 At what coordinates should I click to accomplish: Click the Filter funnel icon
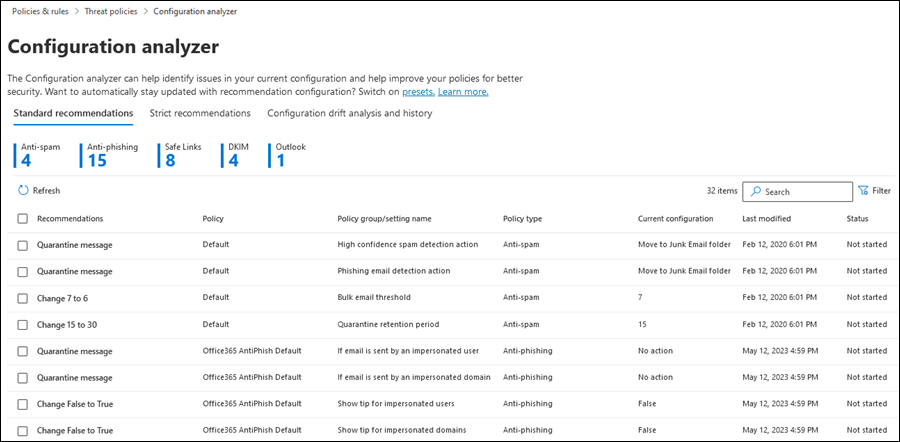[862, 190]
